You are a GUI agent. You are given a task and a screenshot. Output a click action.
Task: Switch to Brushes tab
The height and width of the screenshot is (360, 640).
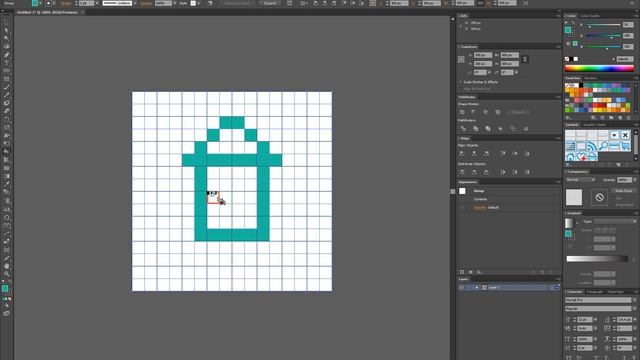point(590,78)
